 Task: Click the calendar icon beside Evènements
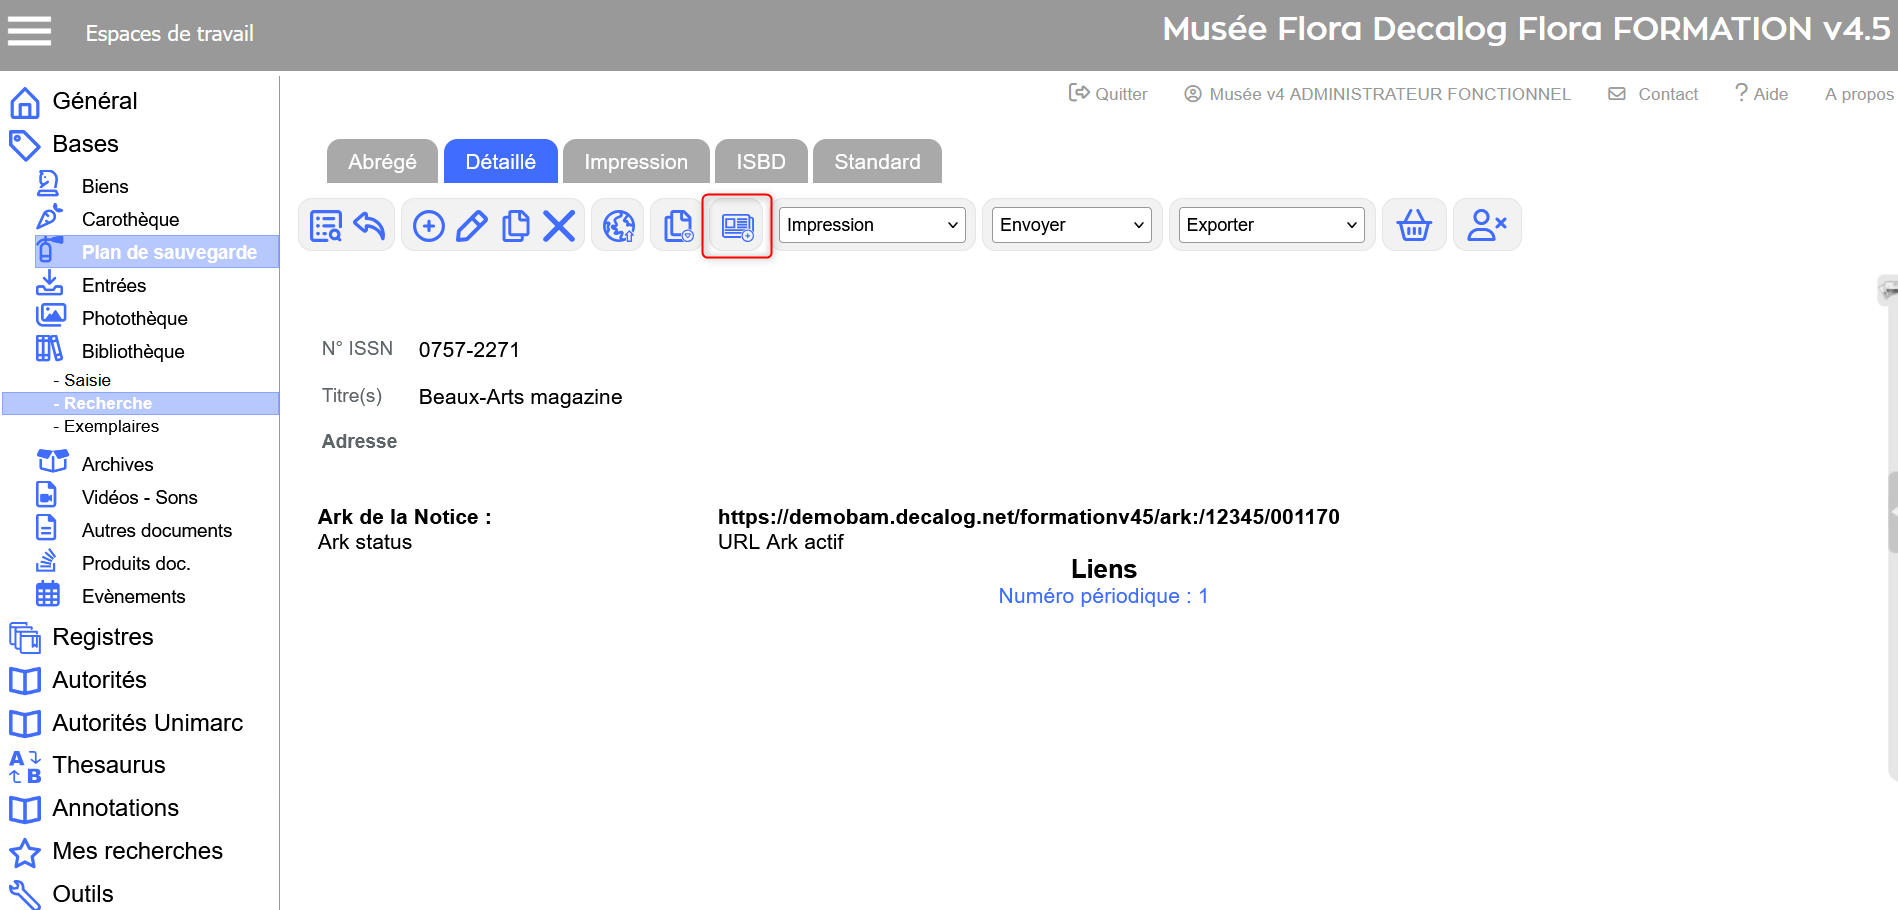pos(48,594)
